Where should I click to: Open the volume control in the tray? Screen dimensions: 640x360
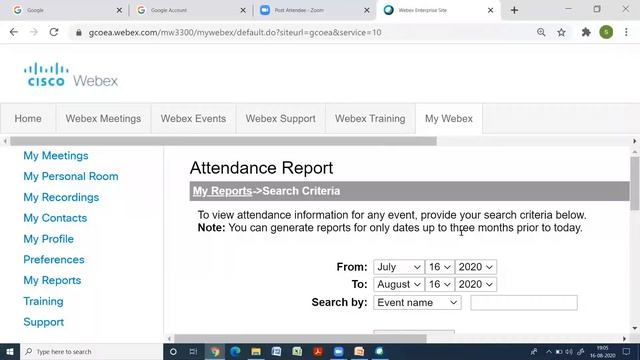click(569, 351)
